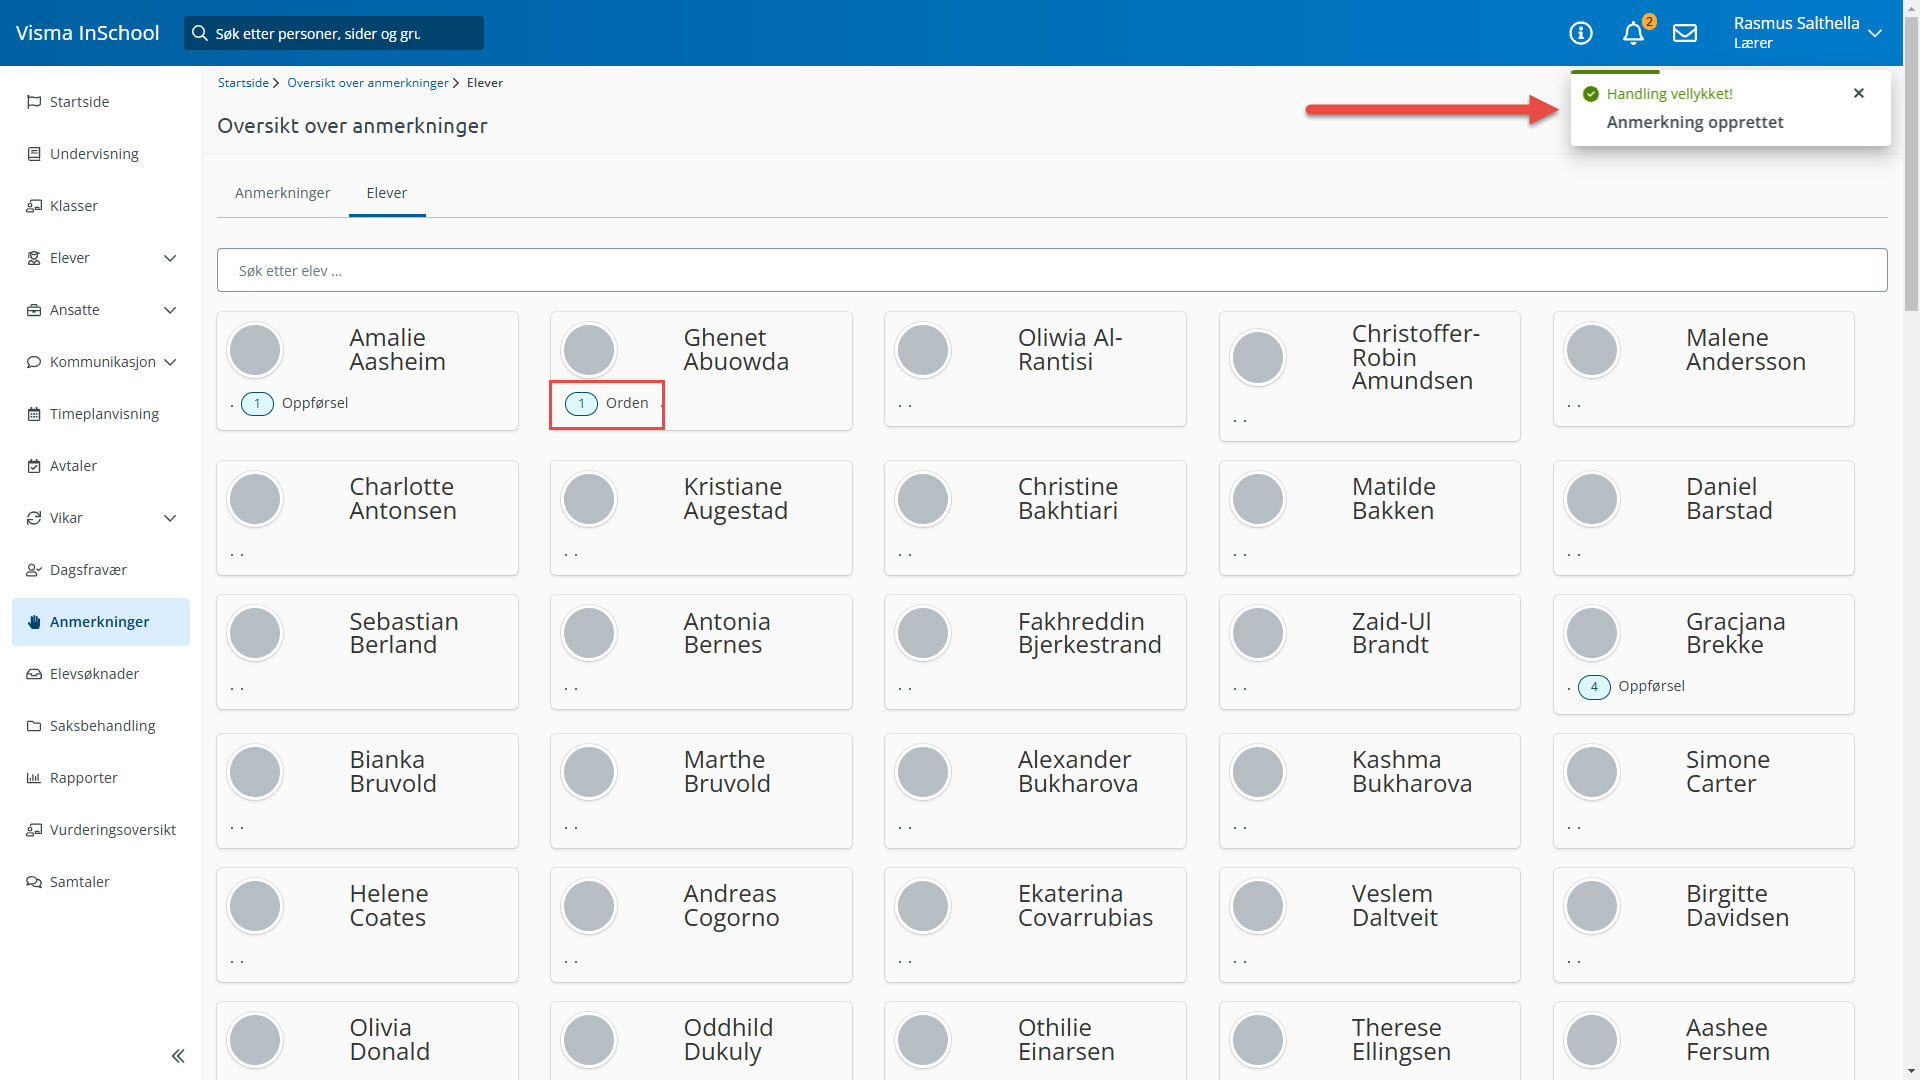Select the Elever tab

[x=386, y=193]
